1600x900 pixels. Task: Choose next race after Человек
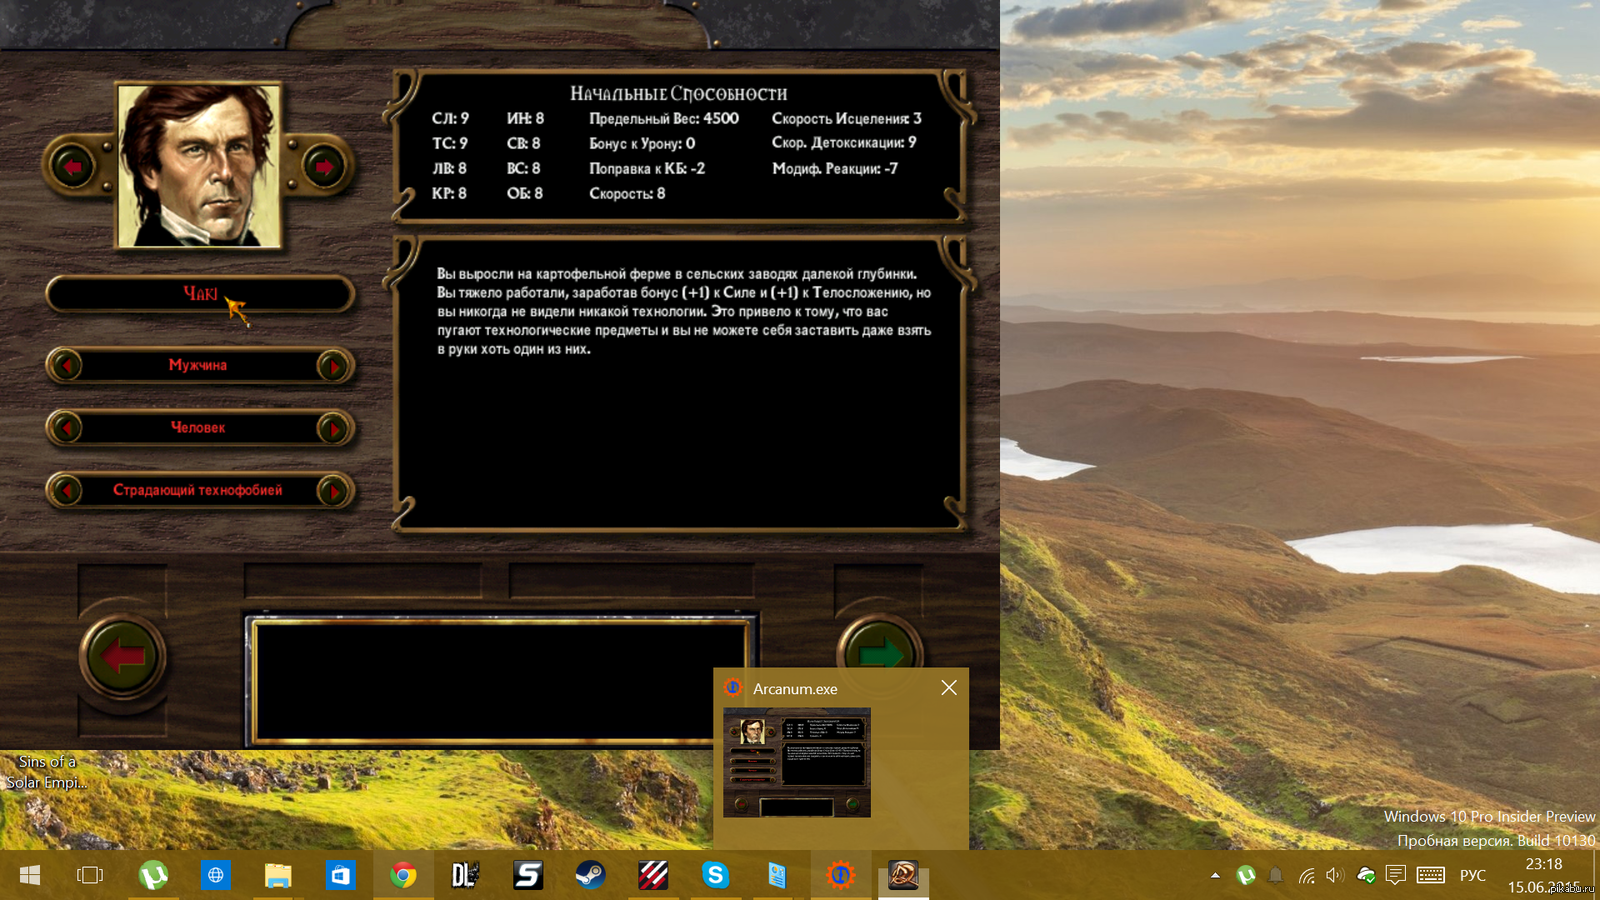point(334,428)
